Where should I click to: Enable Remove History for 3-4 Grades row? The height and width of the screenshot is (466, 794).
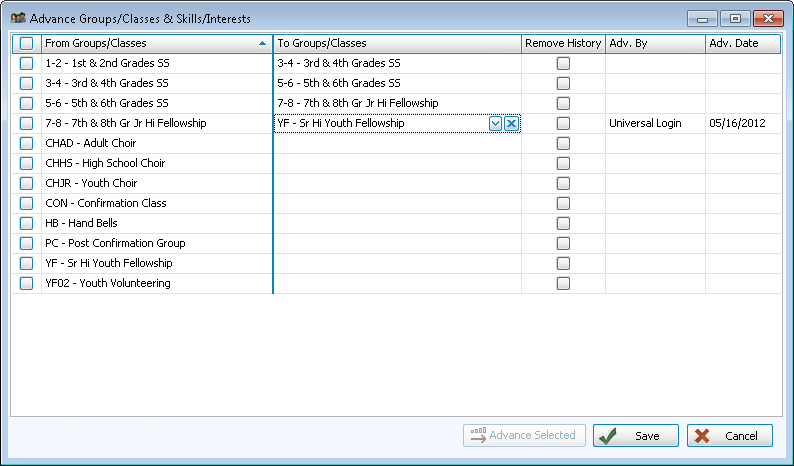pos(563,83)
